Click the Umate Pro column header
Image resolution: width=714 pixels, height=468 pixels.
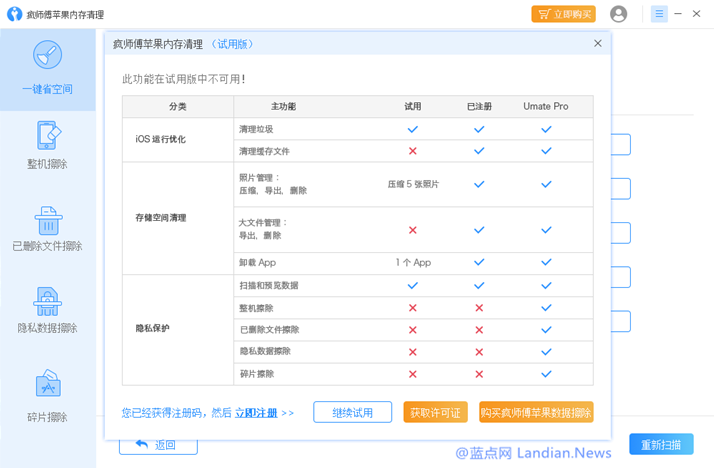click(x=546, y=106)
